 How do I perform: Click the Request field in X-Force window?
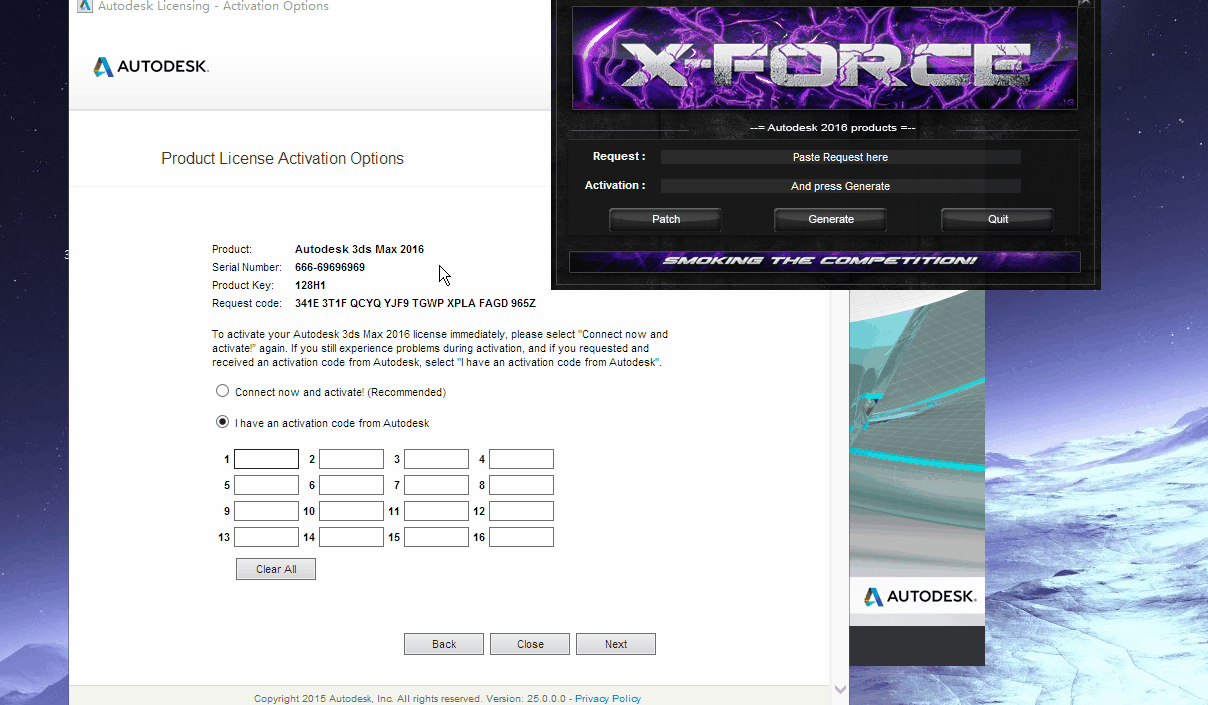pyautogui.click(x=840, y=157)
